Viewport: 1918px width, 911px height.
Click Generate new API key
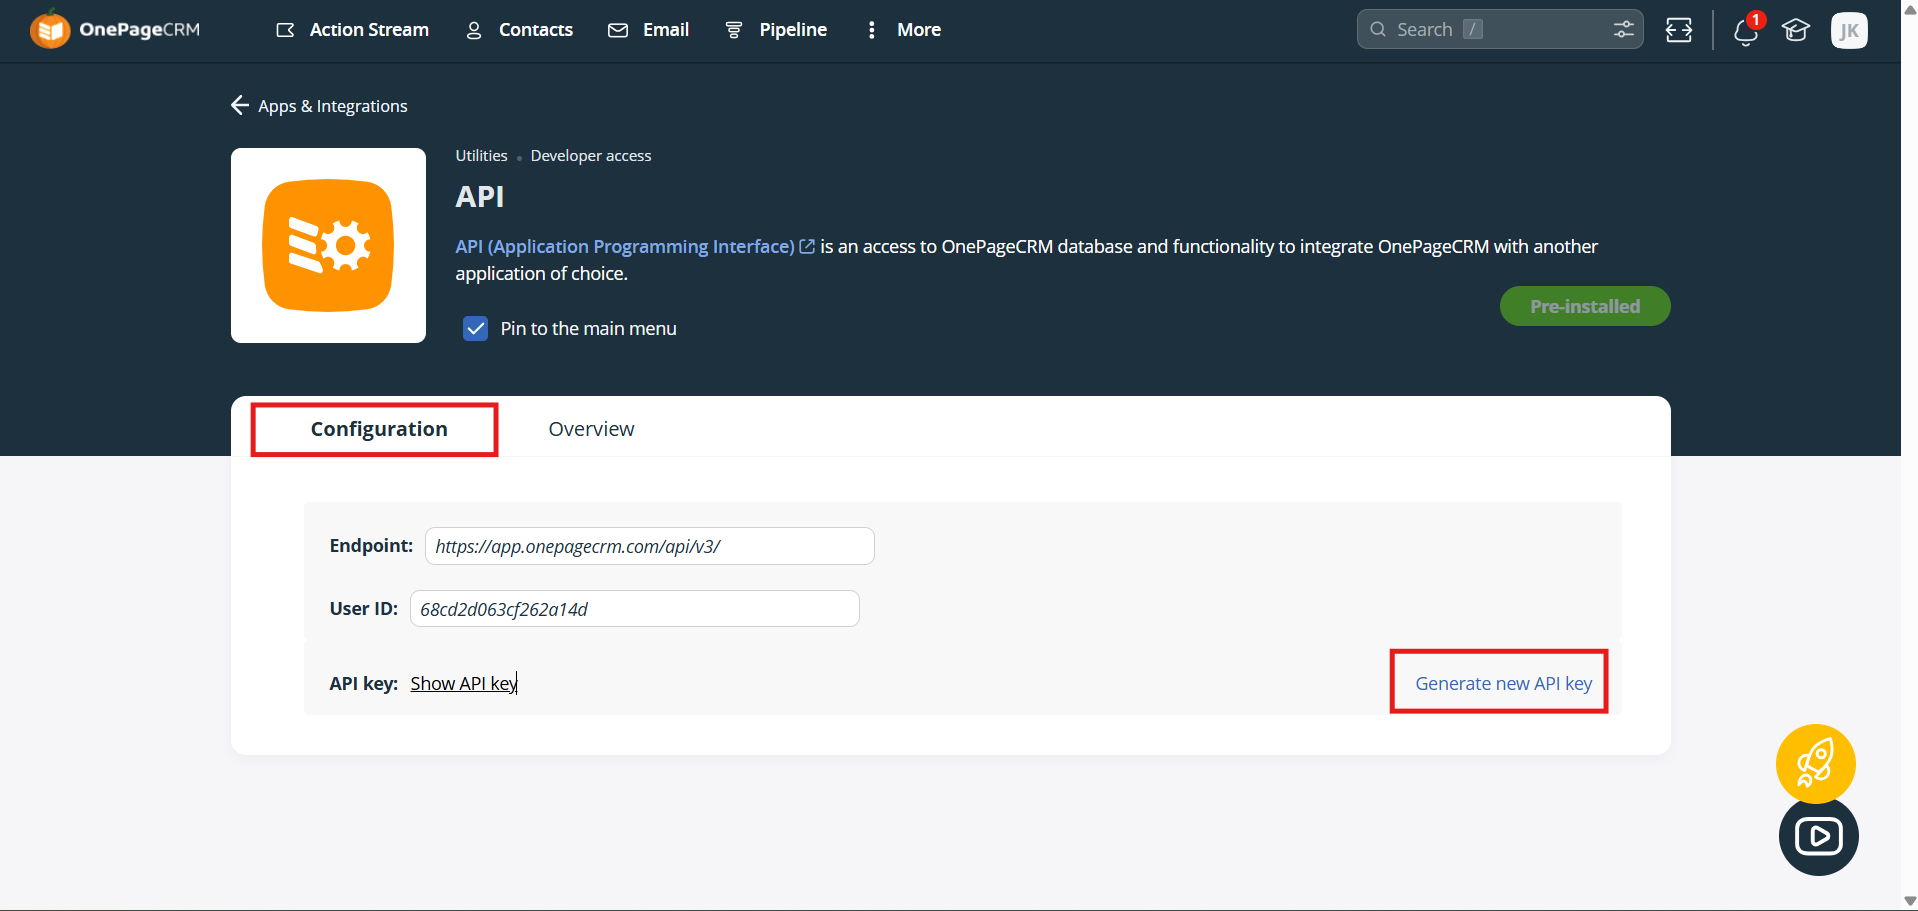pos(1503,683)
